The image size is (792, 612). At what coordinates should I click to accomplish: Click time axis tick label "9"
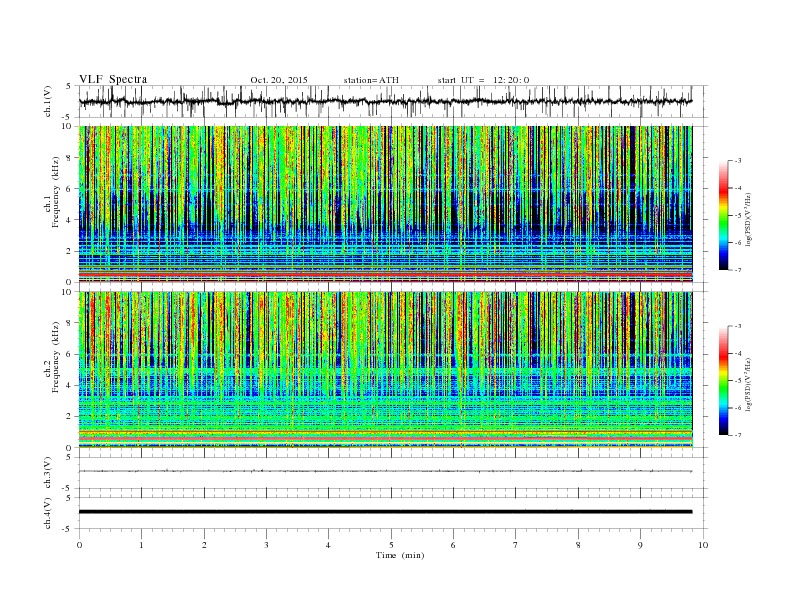[x=640, y=545]
